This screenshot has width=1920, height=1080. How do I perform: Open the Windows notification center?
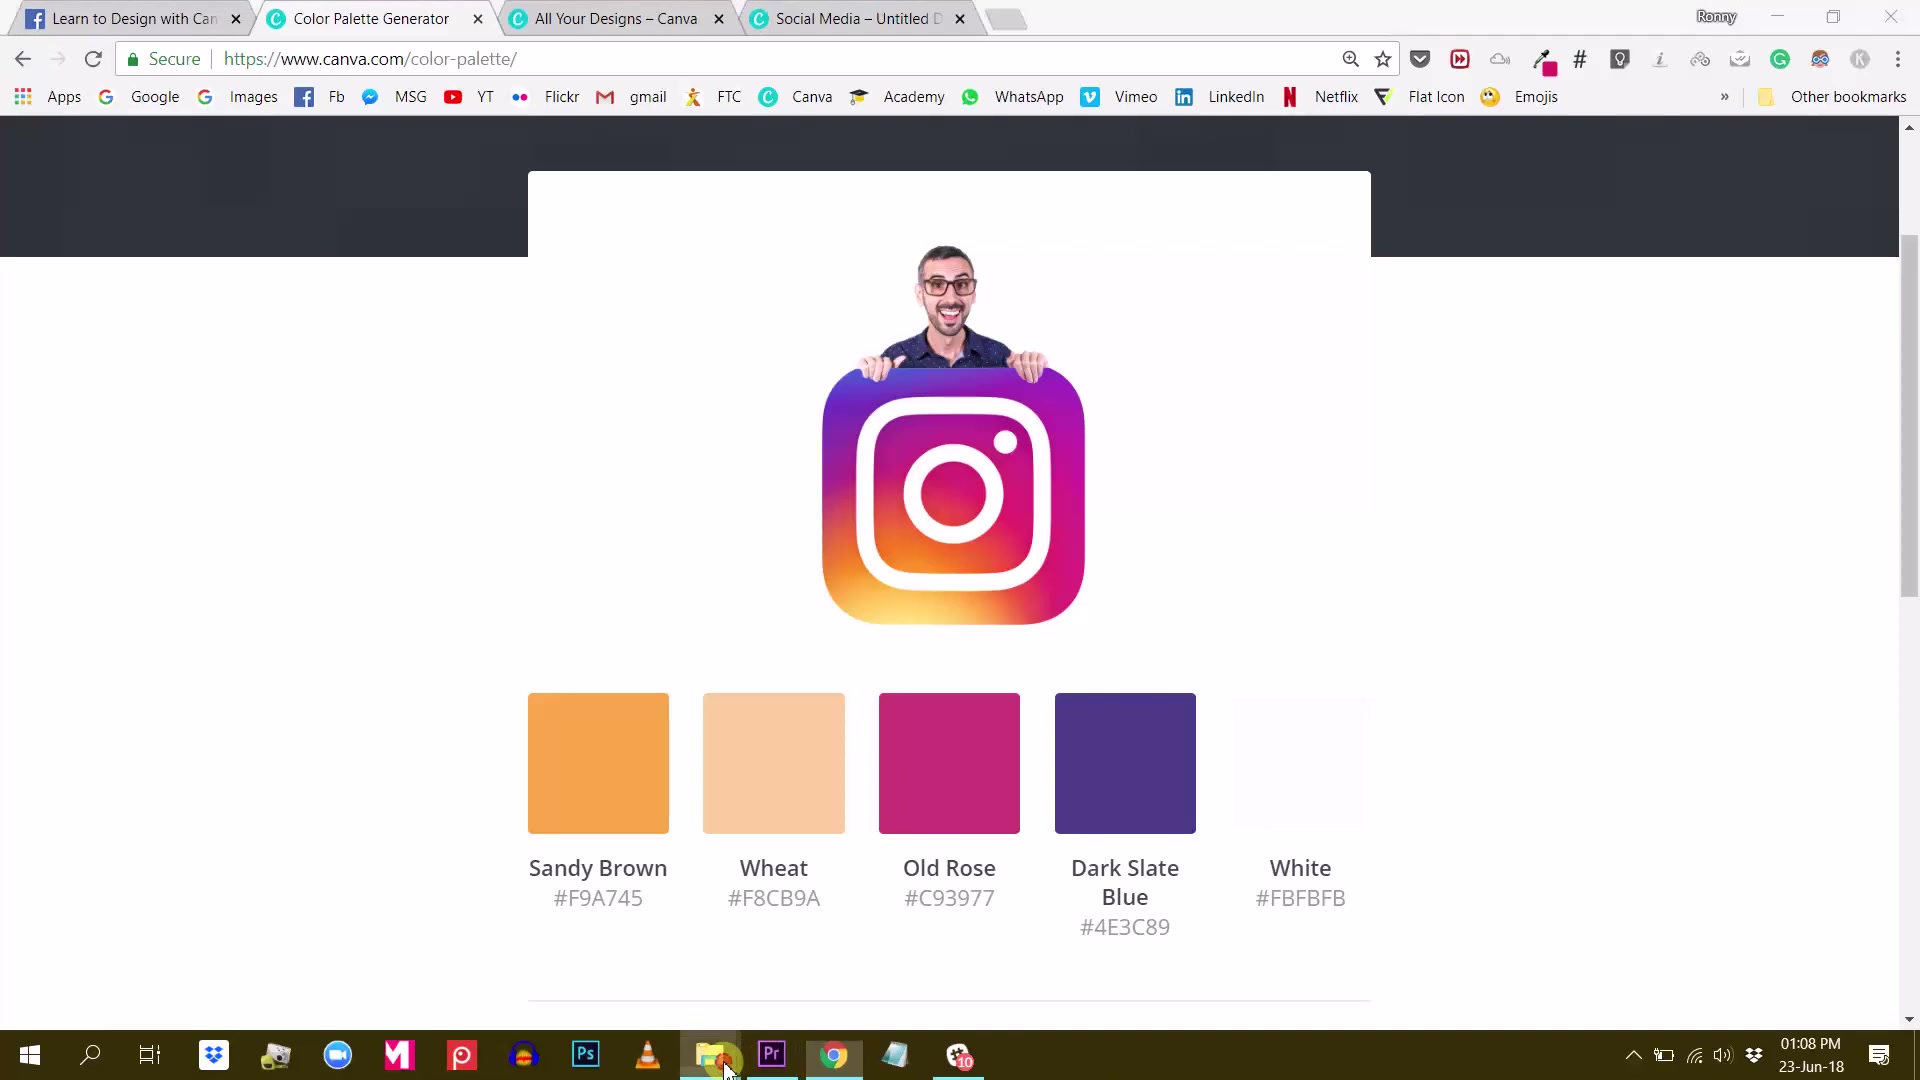tap(1879, 1055)
